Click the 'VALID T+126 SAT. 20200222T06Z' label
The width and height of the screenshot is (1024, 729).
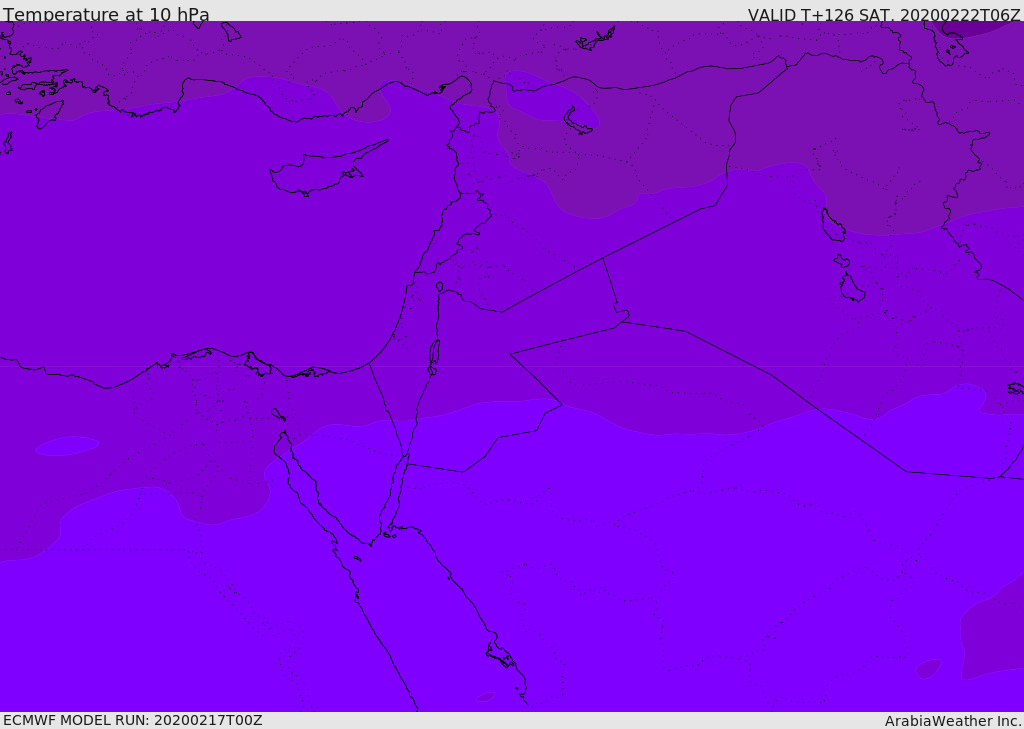point(884,15)
